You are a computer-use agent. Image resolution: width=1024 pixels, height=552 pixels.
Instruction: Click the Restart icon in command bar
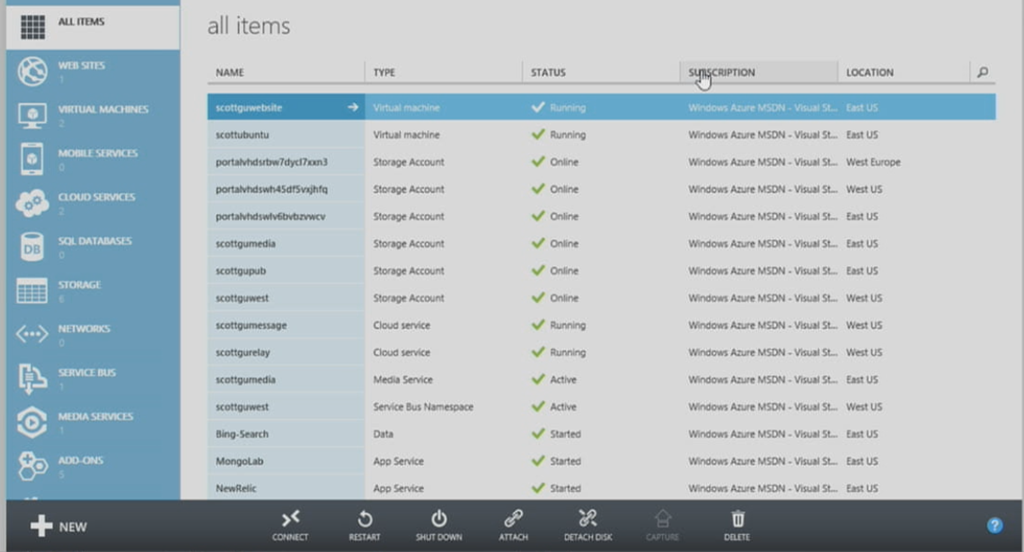tap(364, 519)
